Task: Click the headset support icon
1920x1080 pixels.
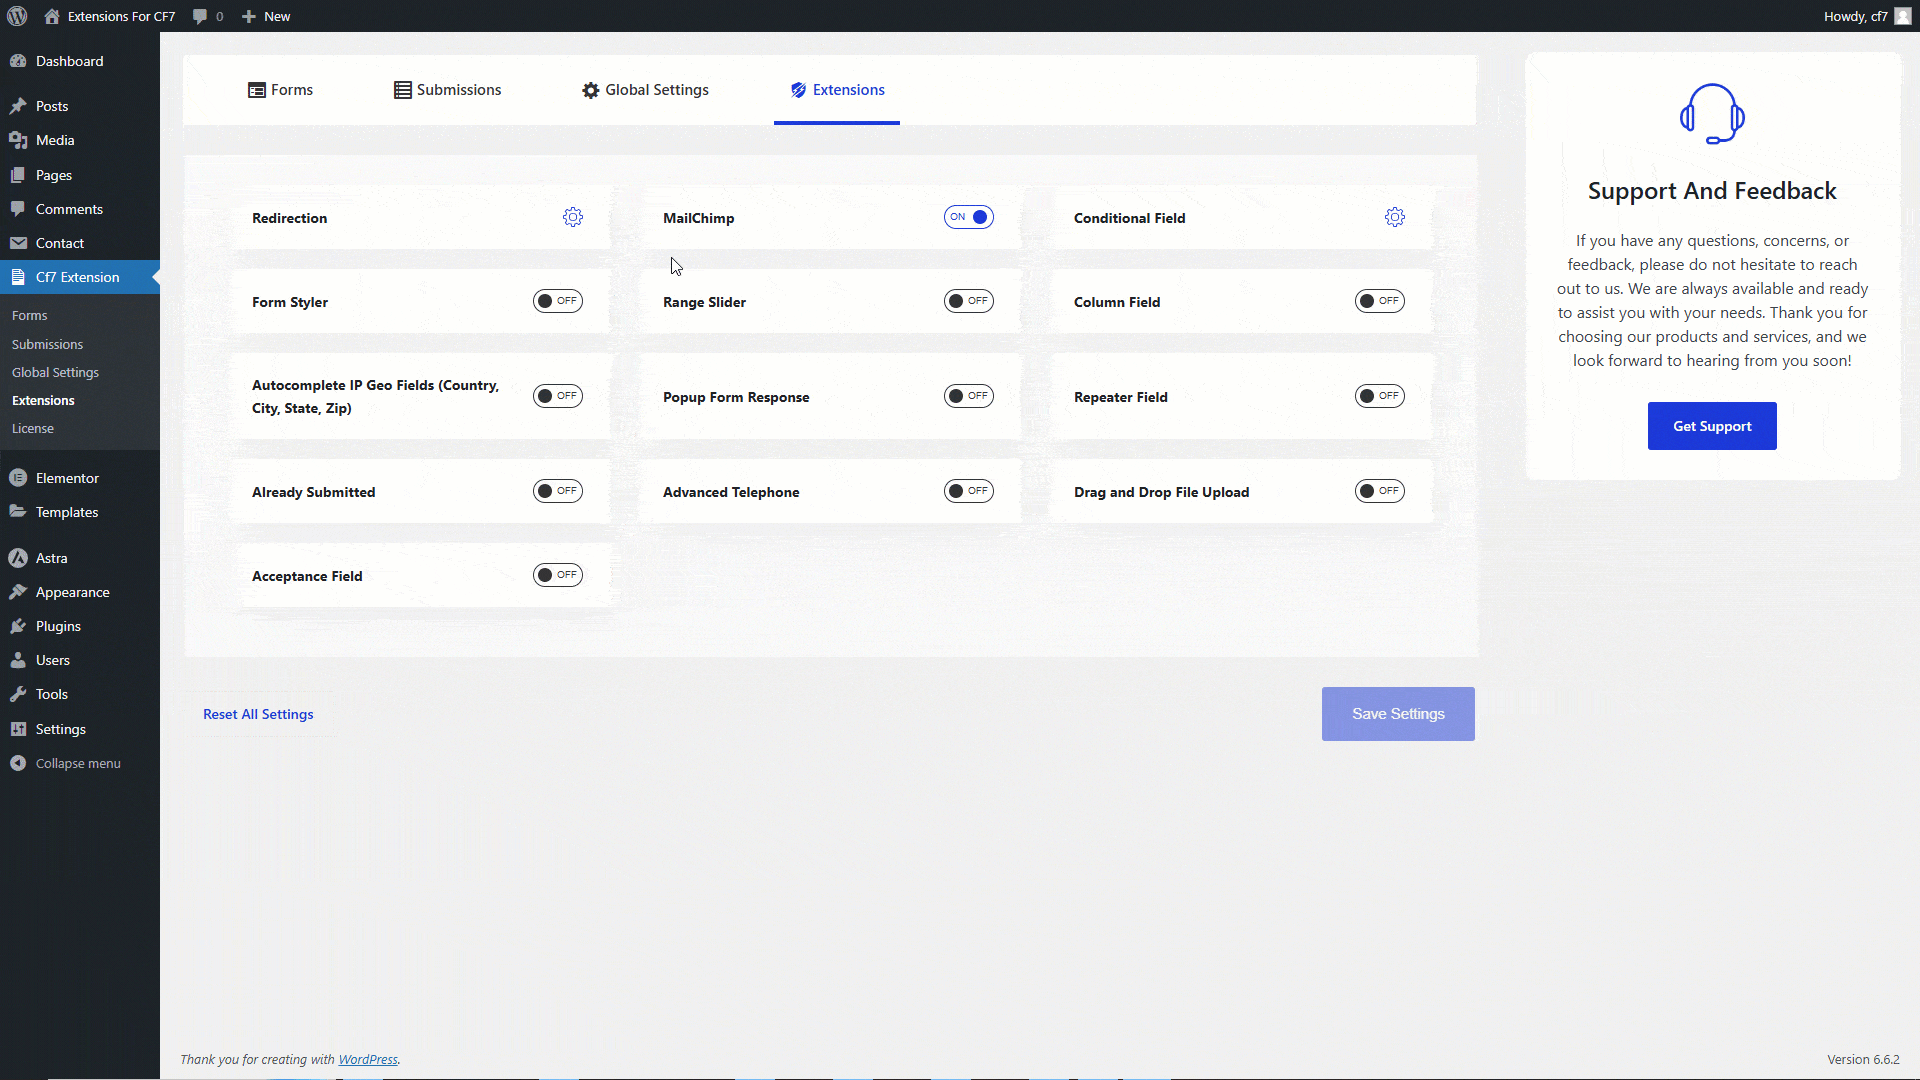Action: click(x=1711, y=114)
